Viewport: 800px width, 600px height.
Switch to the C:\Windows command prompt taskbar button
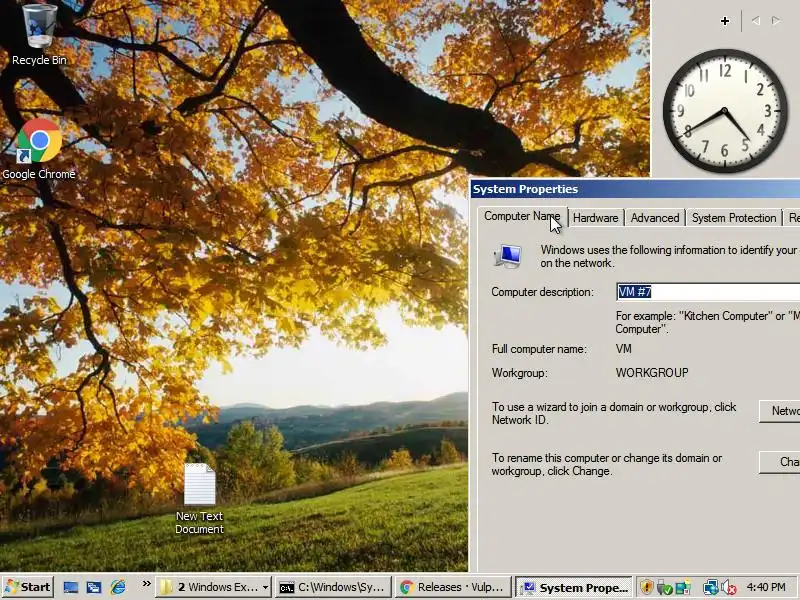point(334,587)
